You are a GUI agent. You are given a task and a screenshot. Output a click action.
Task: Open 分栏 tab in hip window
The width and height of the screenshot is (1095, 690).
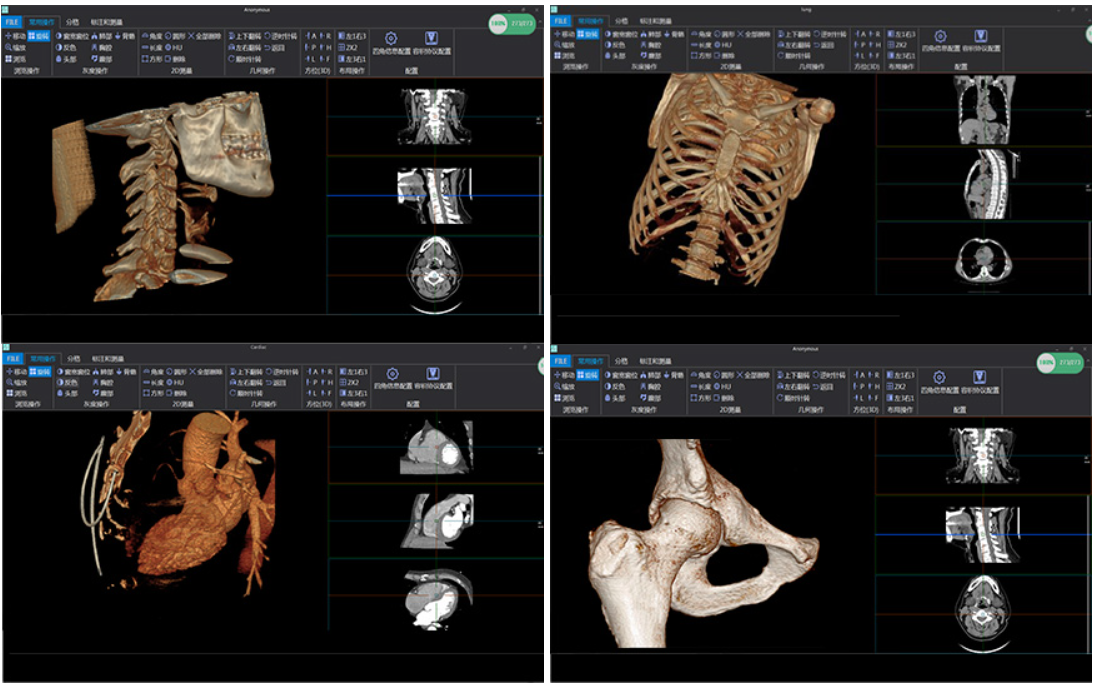(622, 361)
